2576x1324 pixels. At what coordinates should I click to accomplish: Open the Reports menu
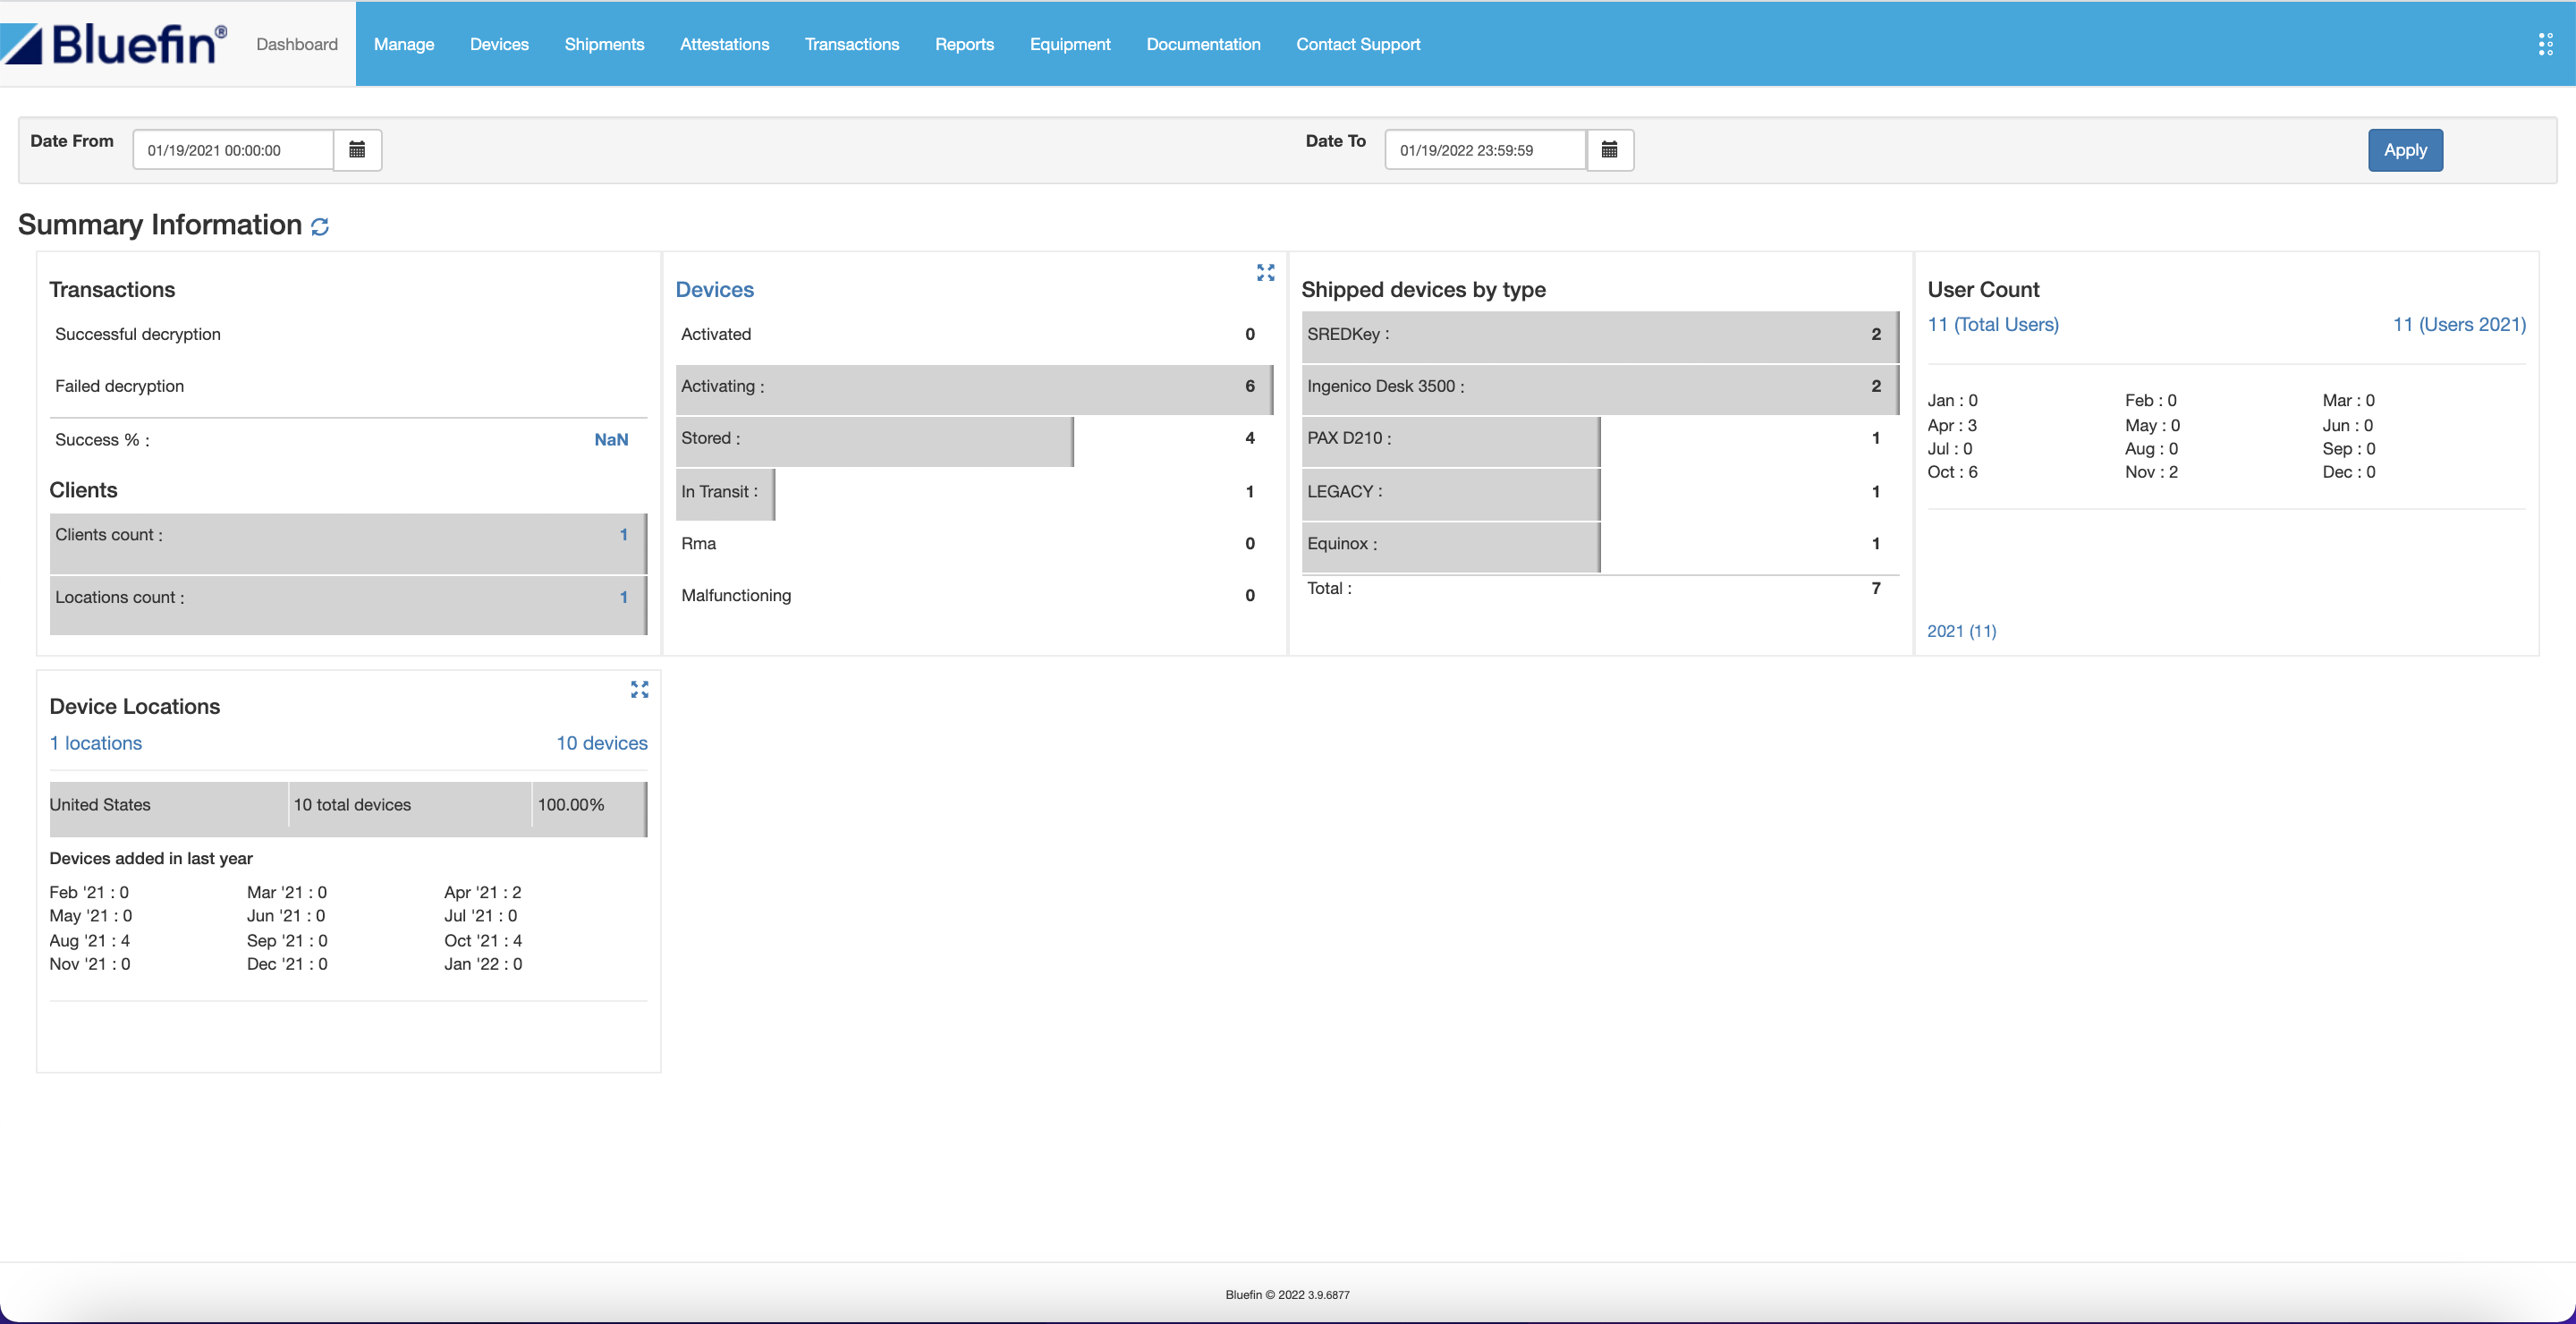[964, 44]
